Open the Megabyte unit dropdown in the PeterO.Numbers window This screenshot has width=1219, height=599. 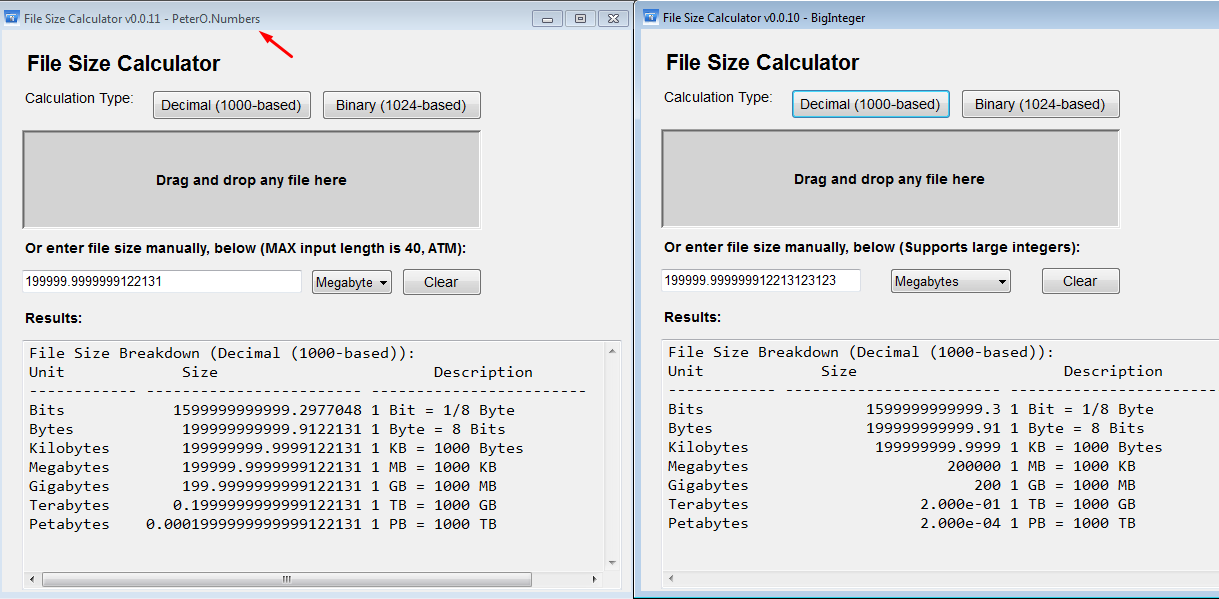352,282
